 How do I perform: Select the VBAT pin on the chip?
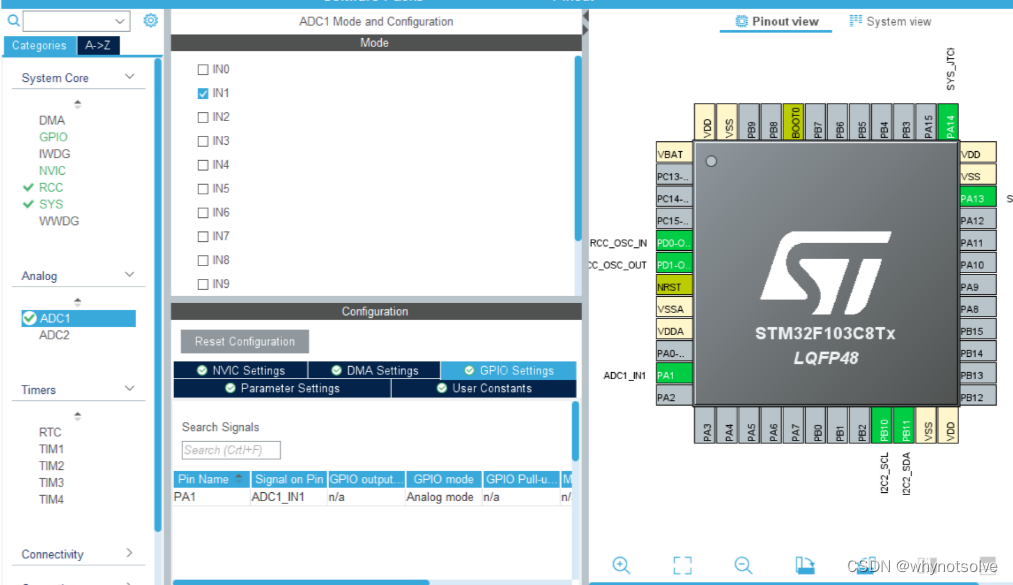[x=674, y=154]
